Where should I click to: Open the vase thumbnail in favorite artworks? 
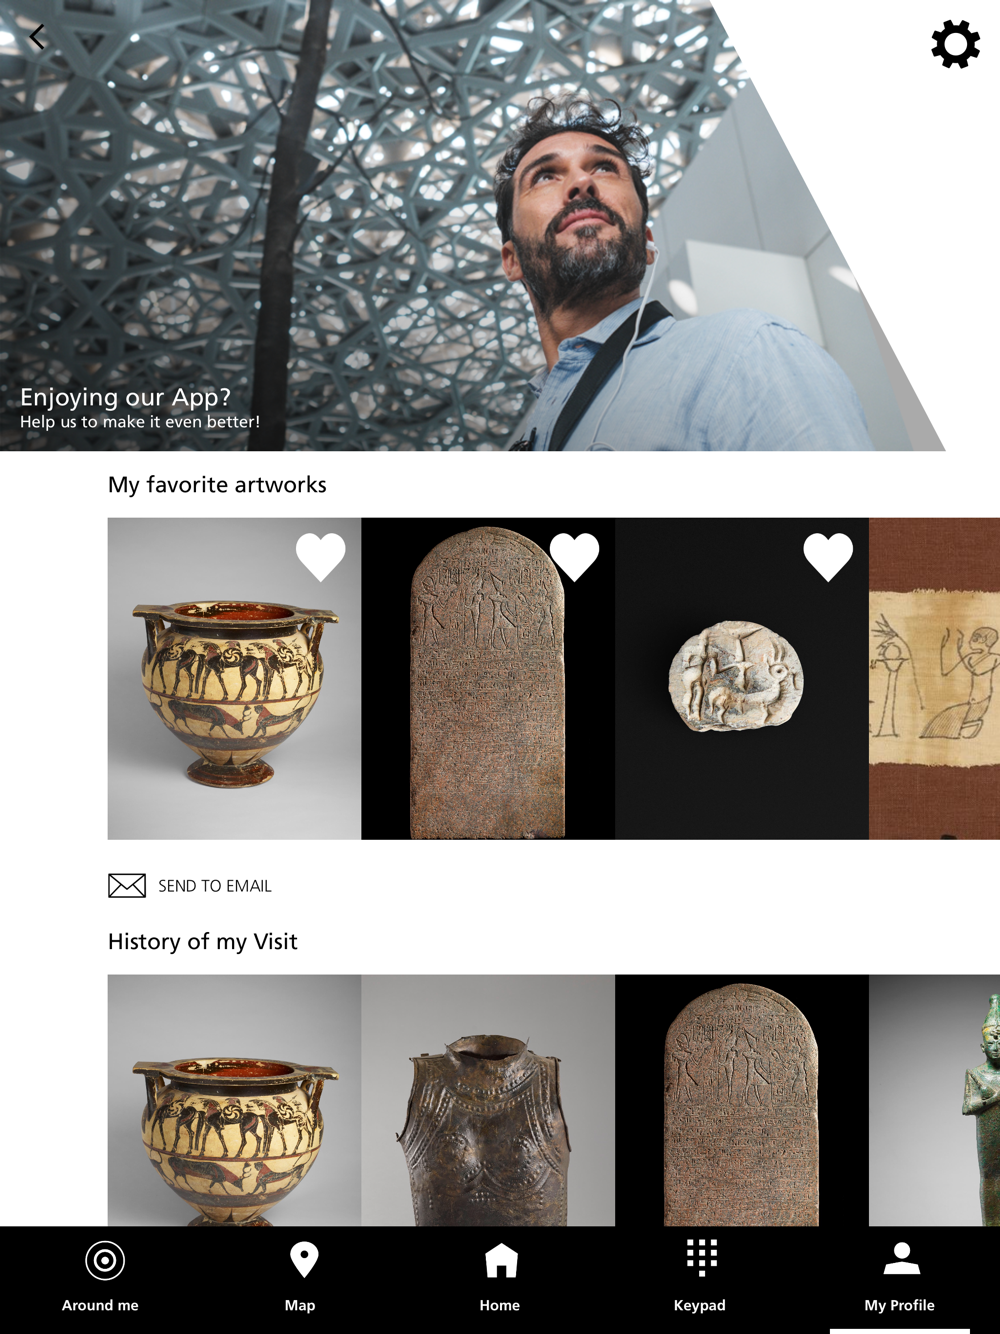(x=234, y=679)
